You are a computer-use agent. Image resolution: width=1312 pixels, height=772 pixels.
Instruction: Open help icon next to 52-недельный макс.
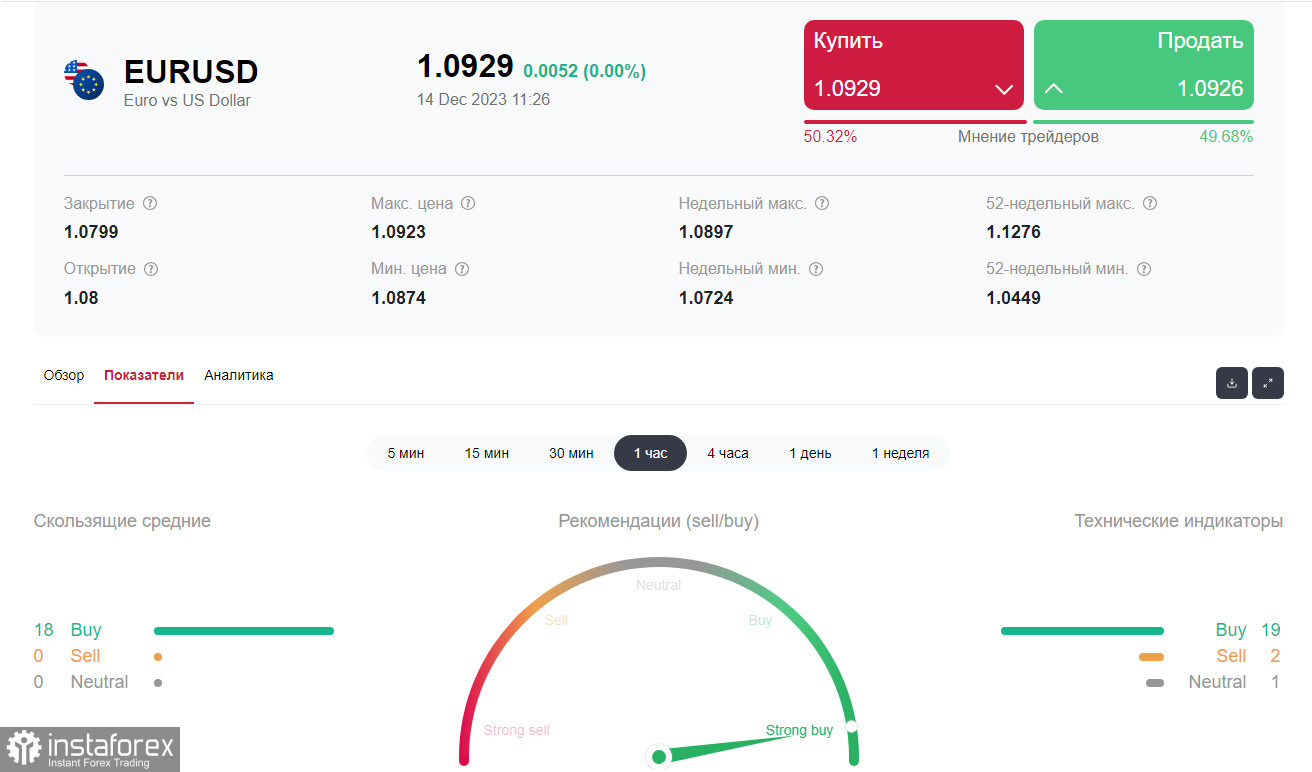(1150, 203)
